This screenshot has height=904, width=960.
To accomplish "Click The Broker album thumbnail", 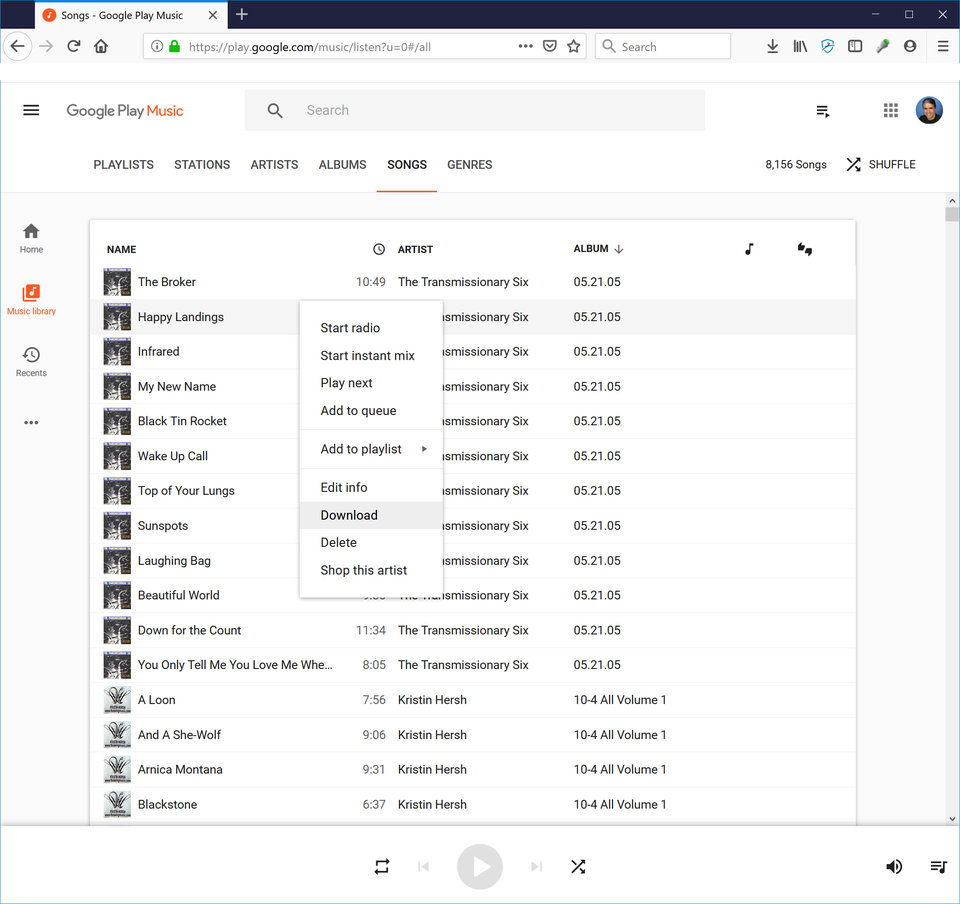I will click(x=117, y=282).
